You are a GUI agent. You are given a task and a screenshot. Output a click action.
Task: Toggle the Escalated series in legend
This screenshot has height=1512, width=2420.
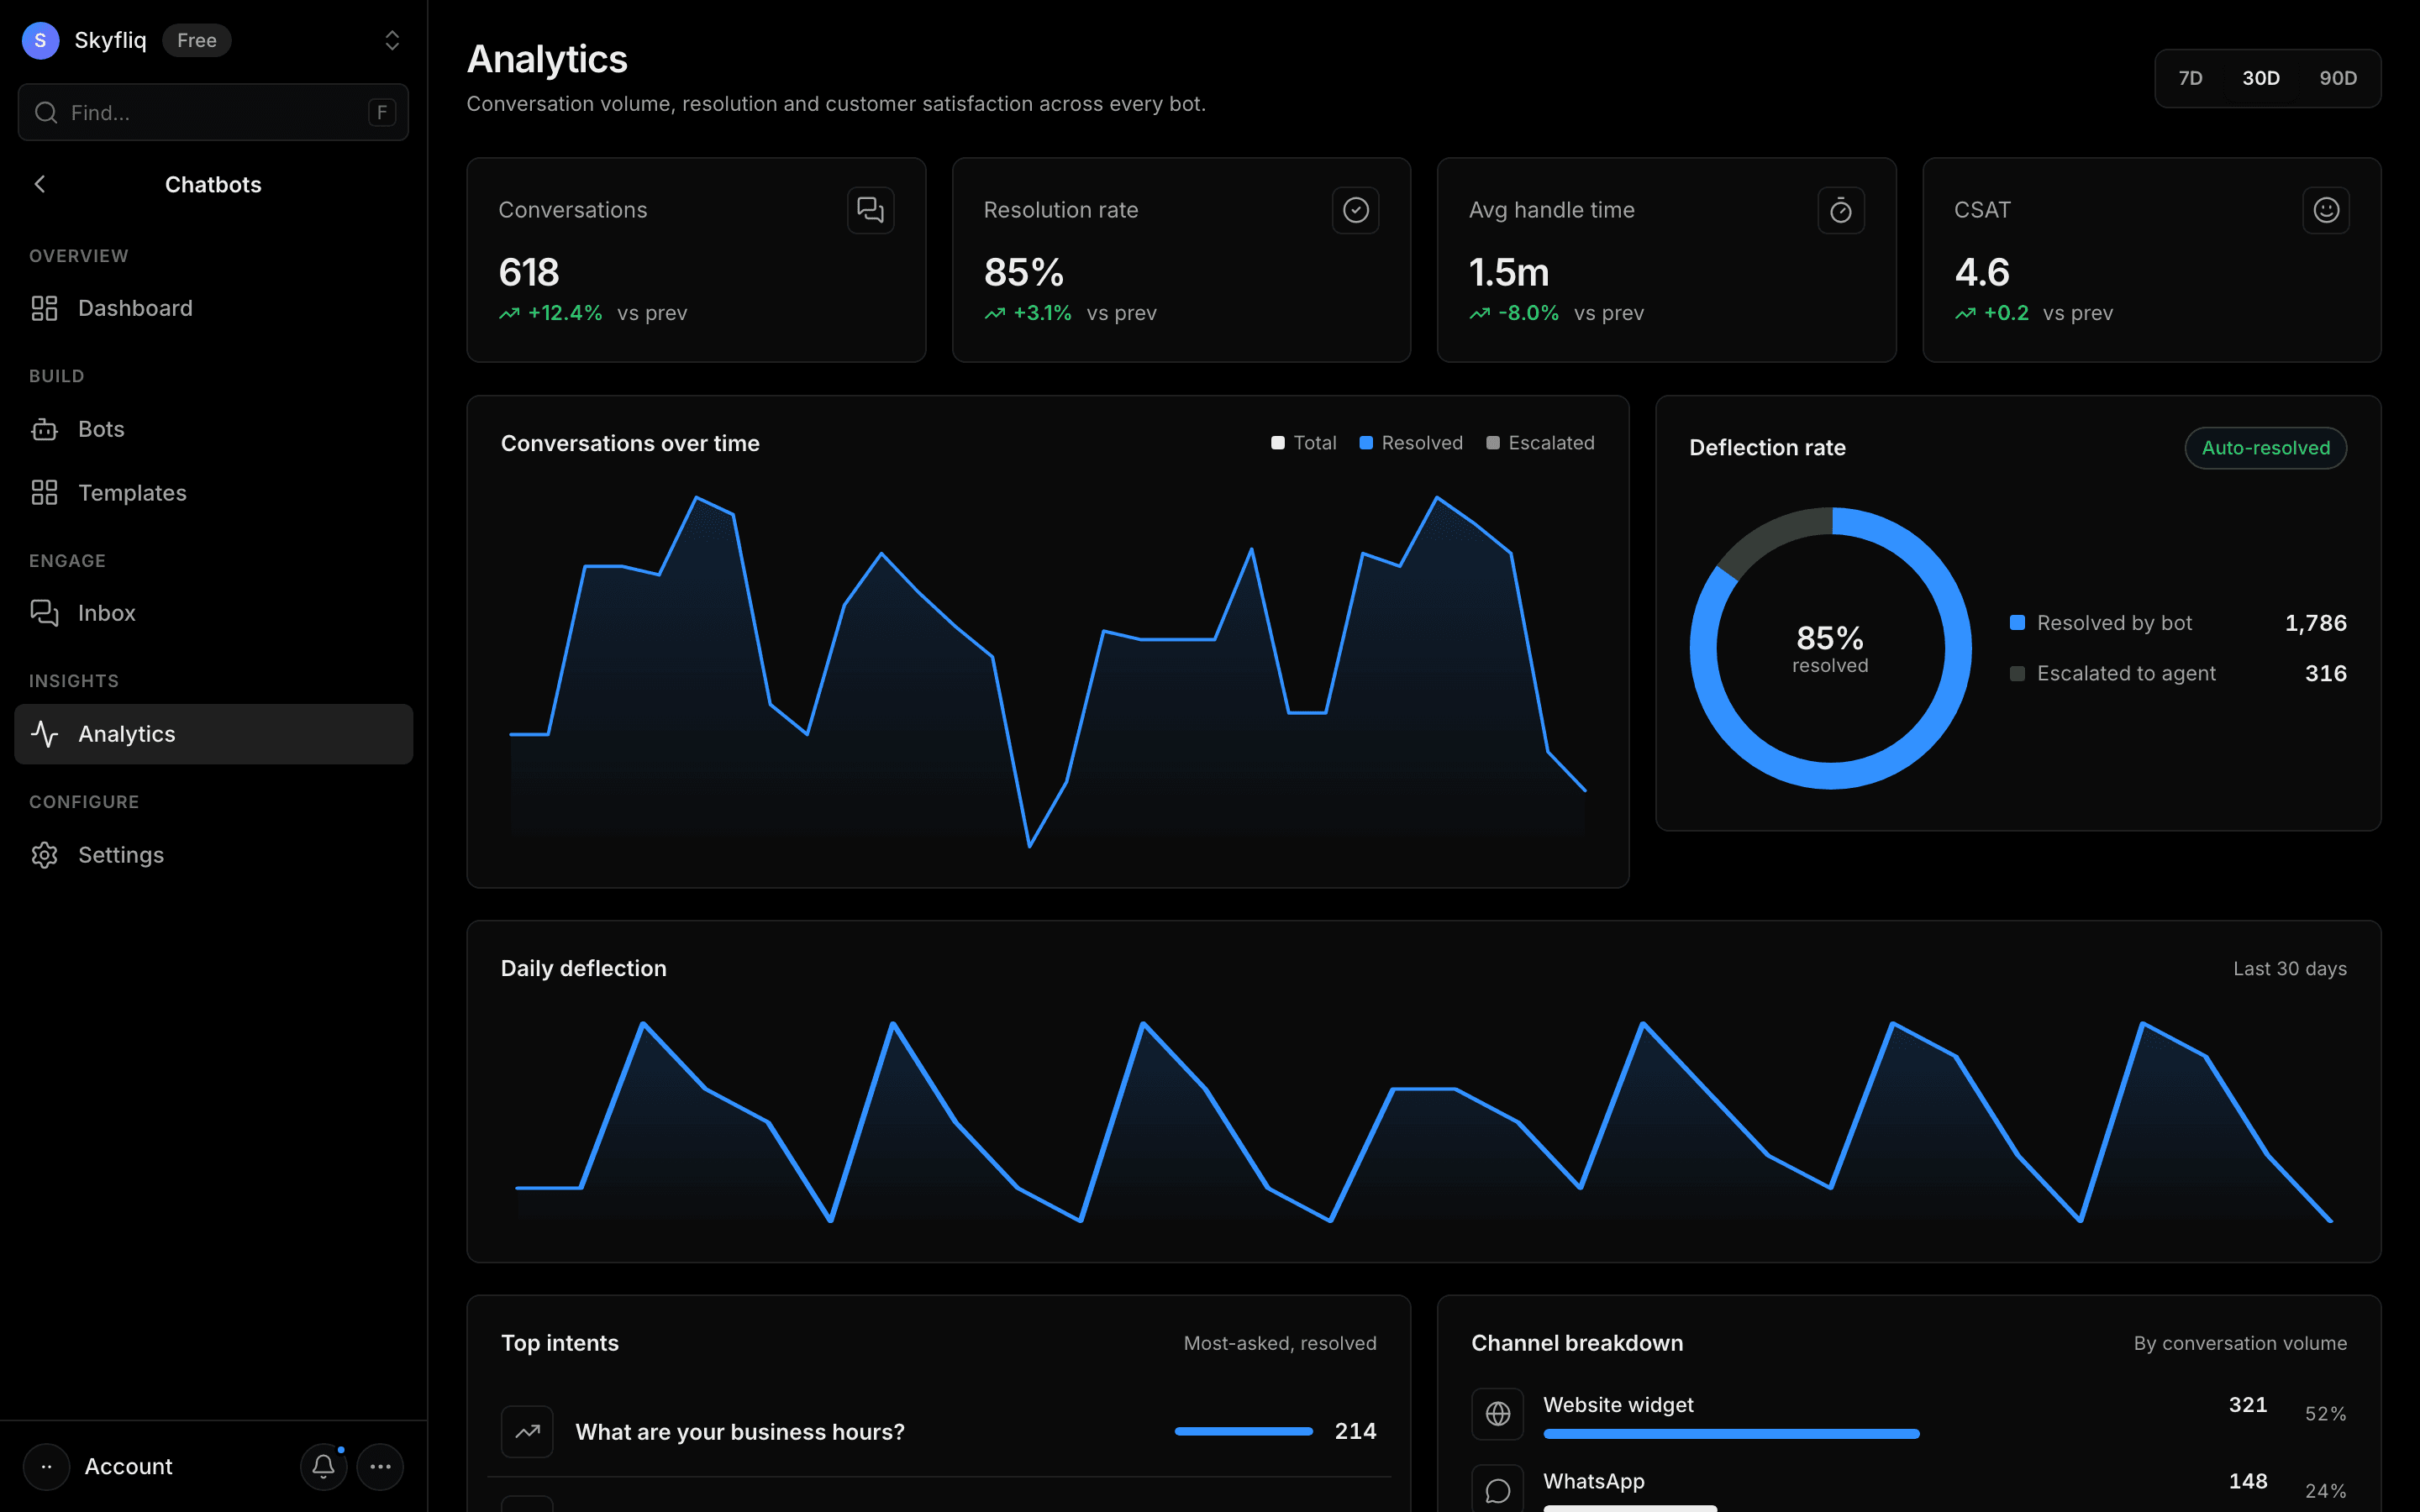pyautogui.click(x=1540, y=443)
